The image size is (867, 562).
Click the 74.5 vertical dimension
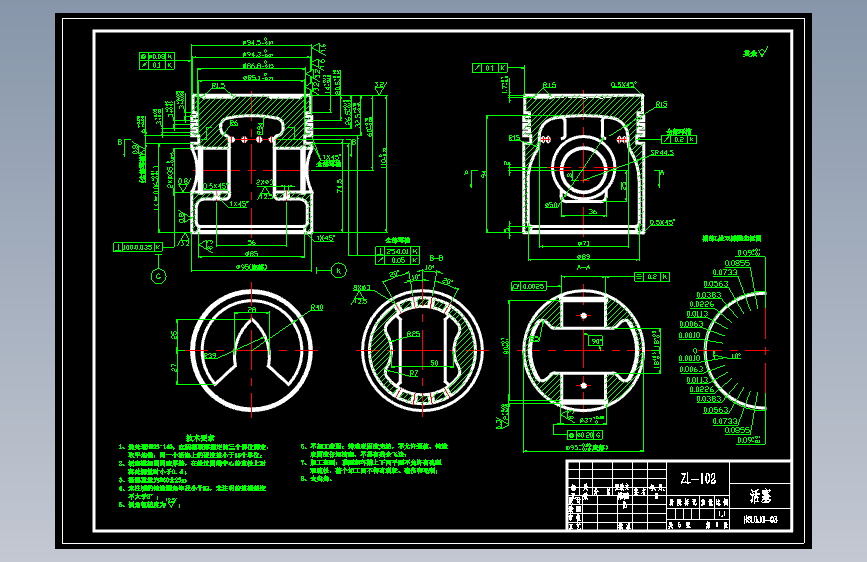pos(340,185)
